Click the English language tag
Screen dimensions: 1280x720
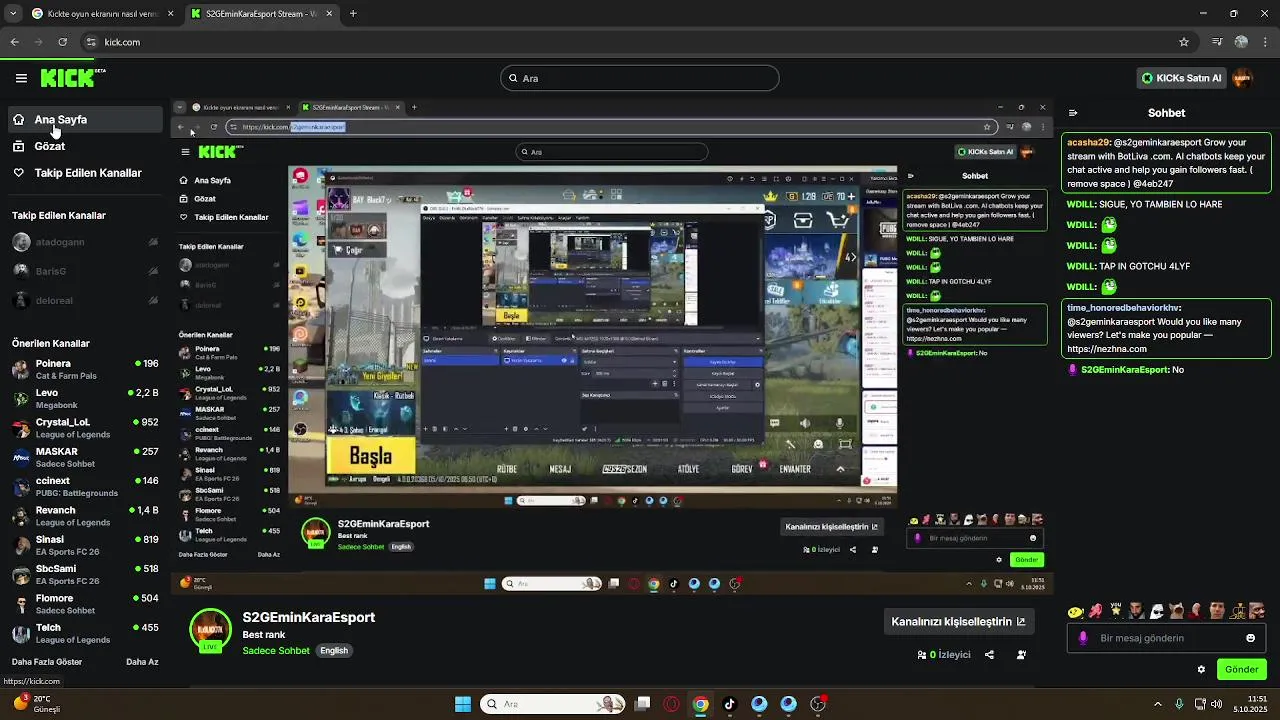tap(334, 651)
